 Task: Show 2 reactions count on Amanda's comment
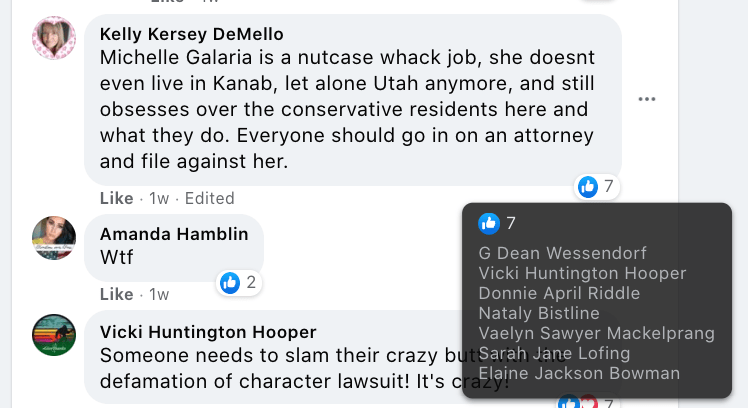point(250,283)
